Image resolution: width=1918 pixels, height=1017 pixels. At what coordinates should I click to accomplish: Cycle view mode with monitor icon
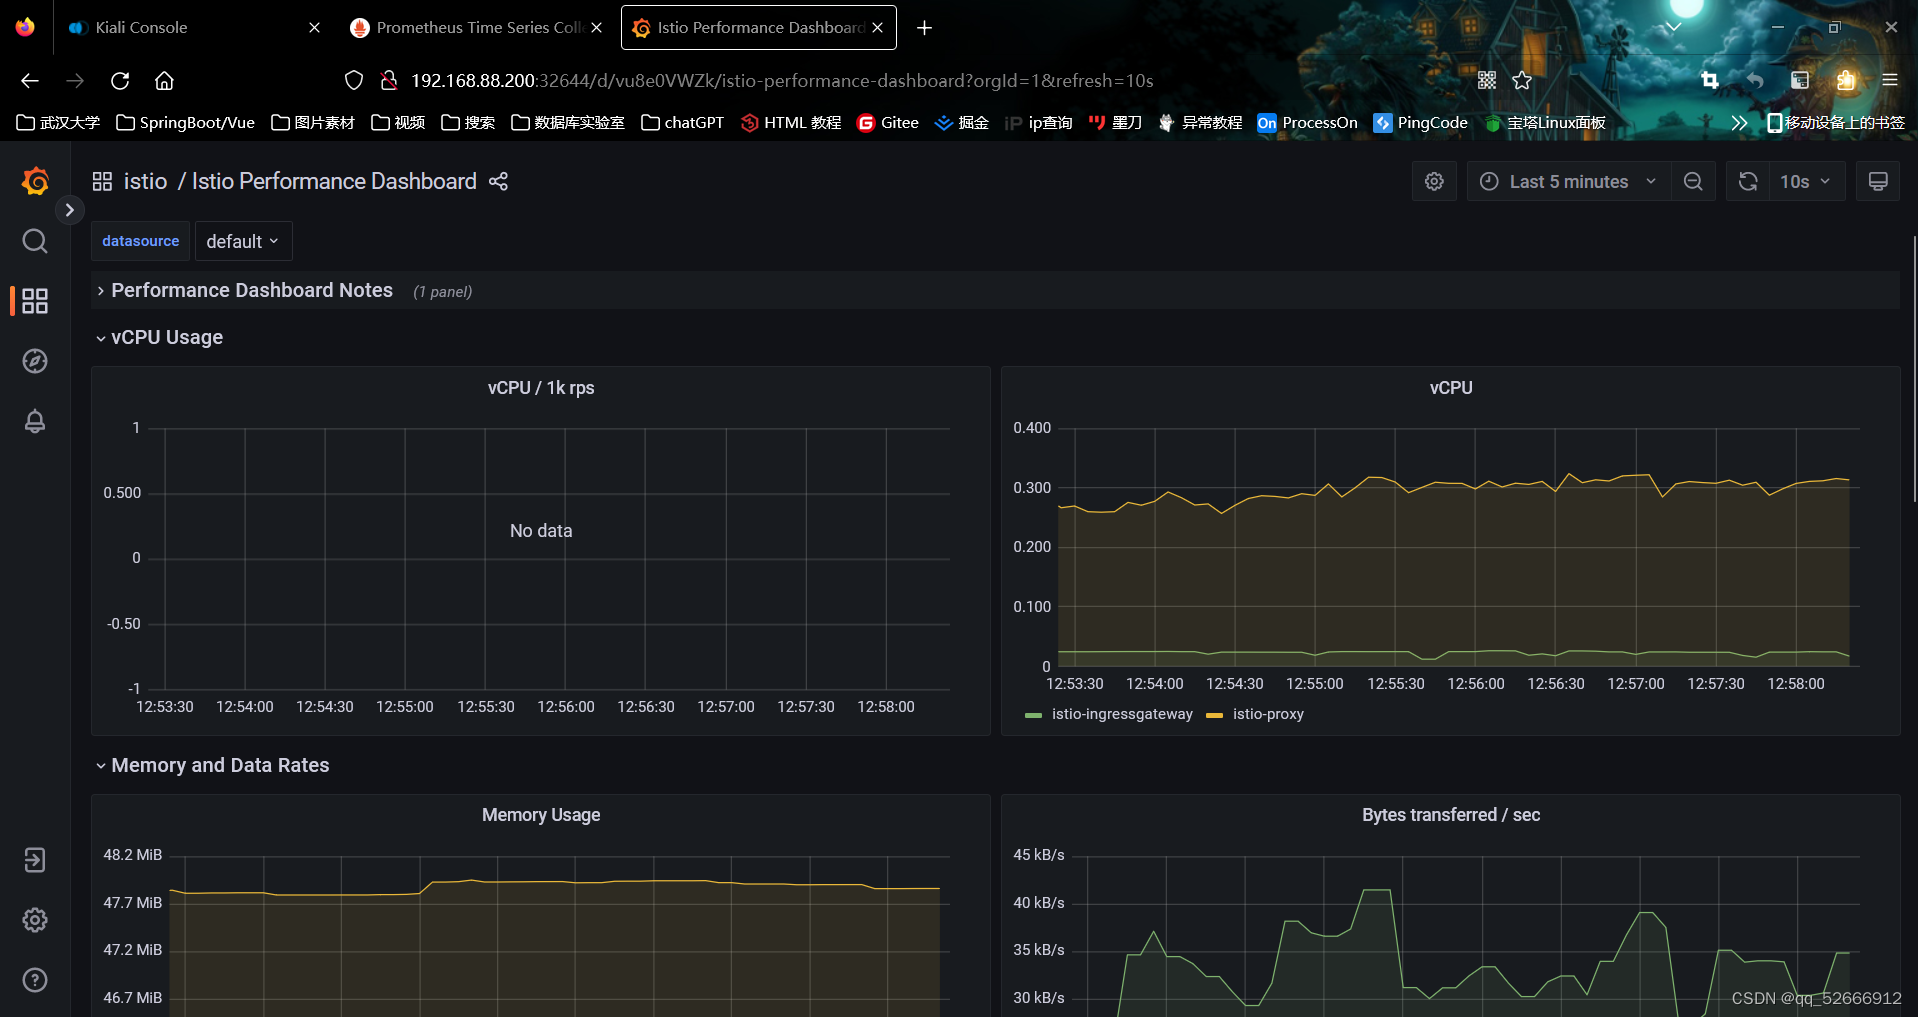[x=1878, y=181]
